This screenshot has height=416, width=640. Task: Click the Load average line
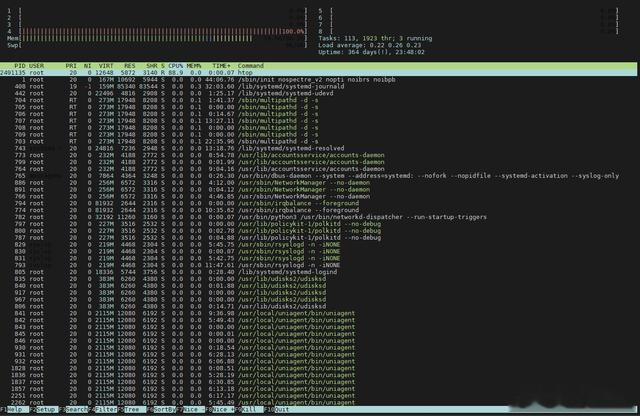click(x=369, y=45)
